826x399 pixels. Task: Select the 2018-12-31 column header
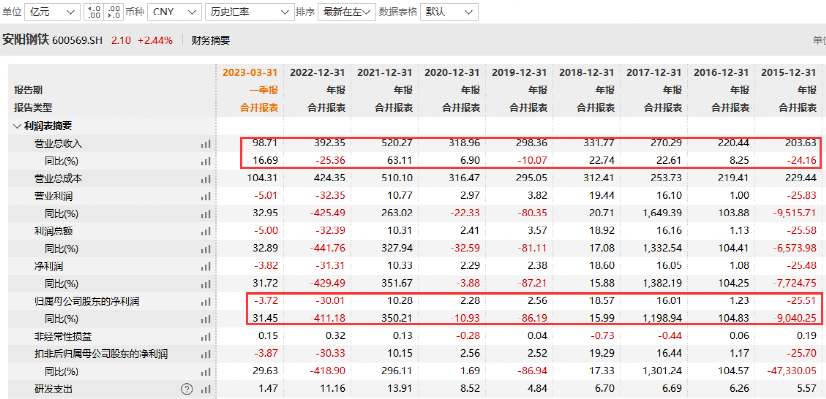[587, 73]
